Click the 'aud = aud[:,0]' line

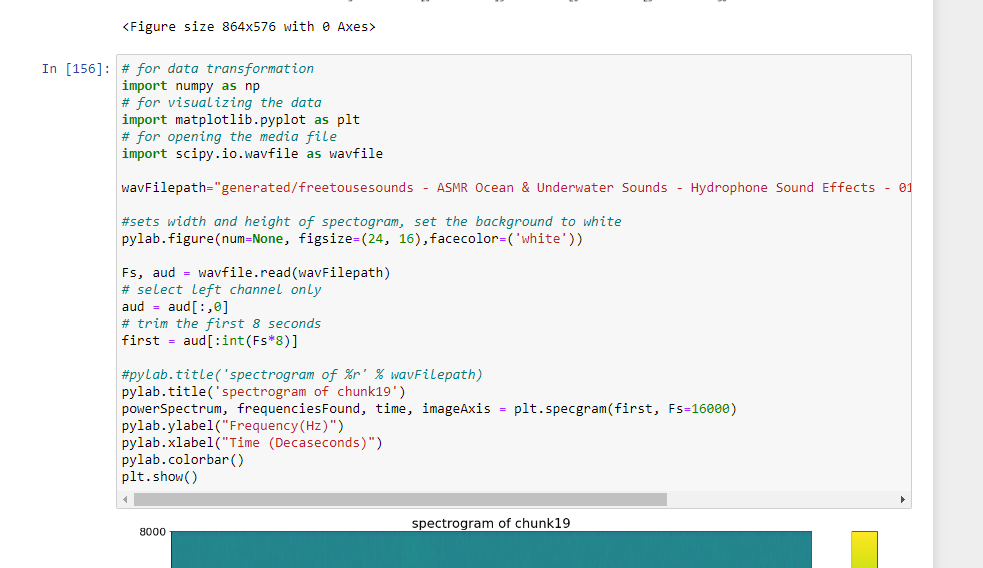click(176, 307)
